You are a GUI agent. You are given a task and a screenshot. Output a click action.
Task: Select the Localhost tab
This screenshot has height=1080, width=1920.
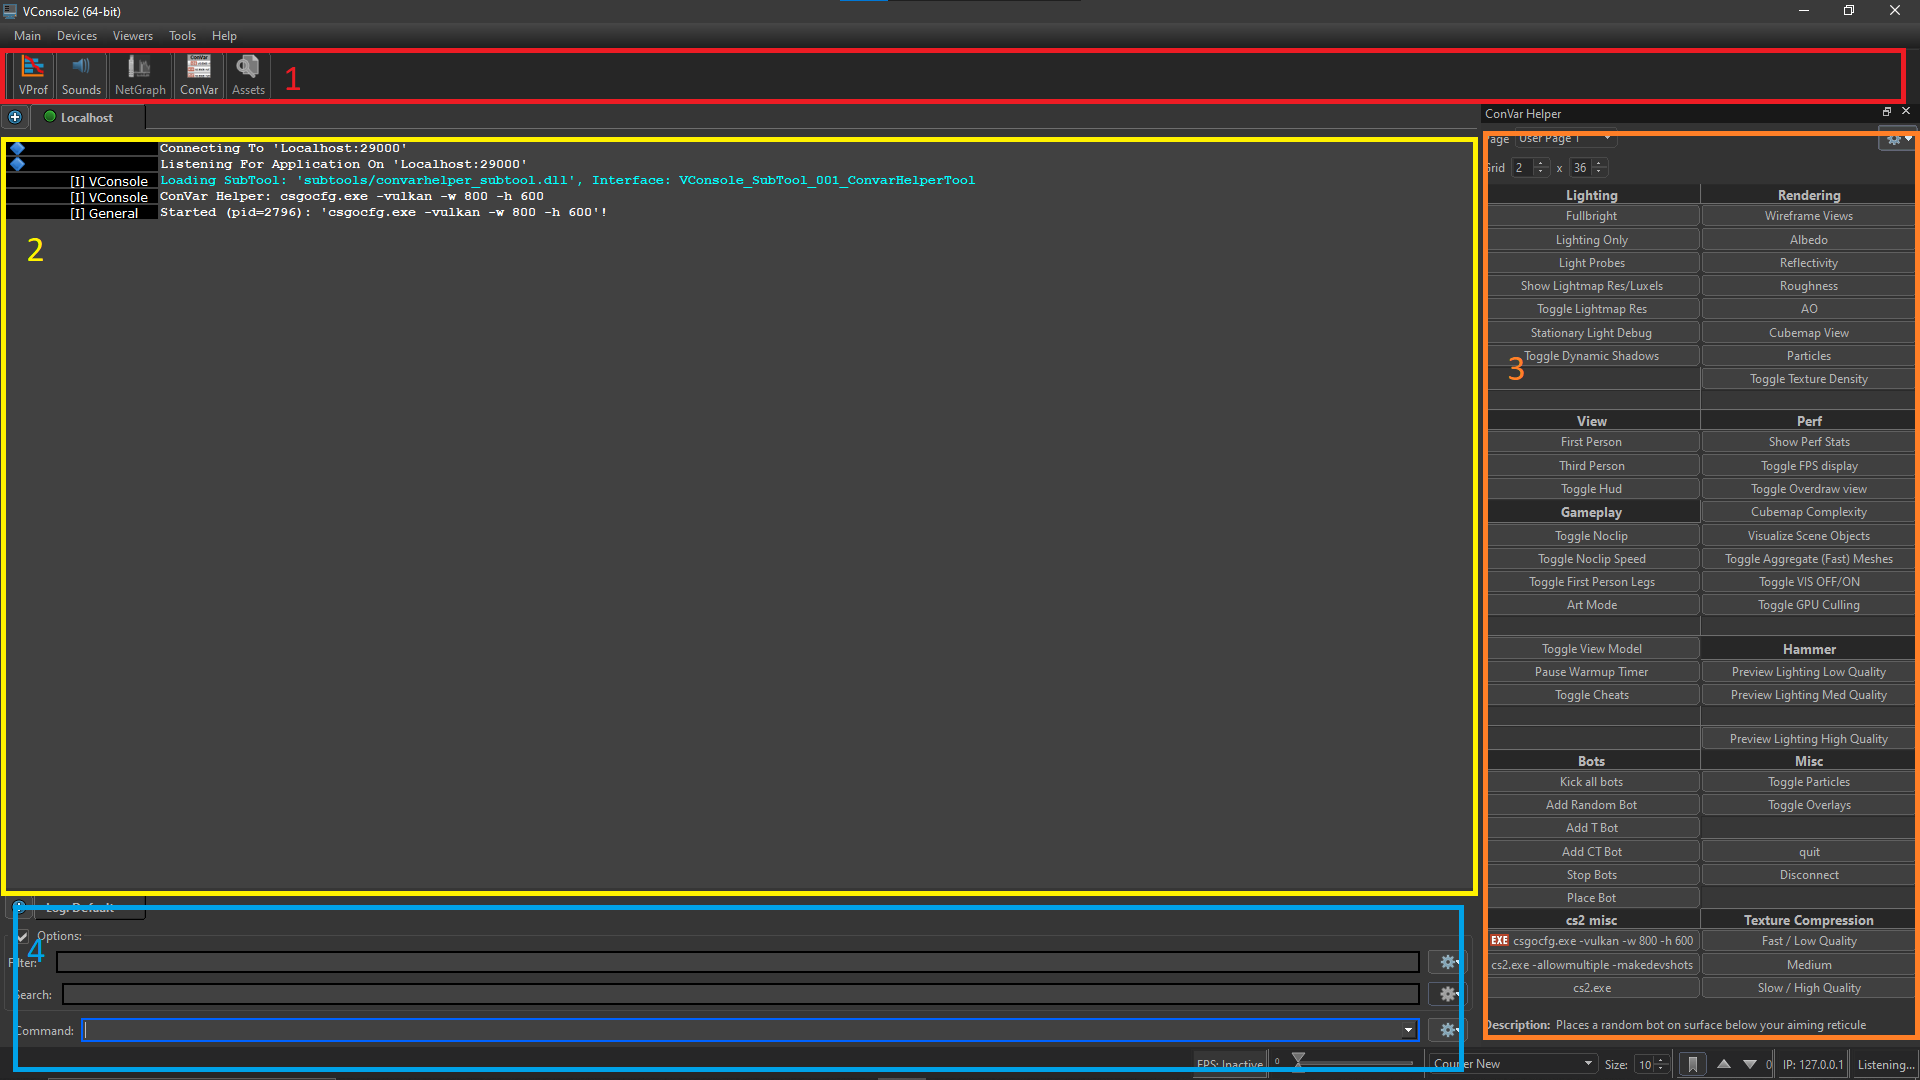(88, 118)
